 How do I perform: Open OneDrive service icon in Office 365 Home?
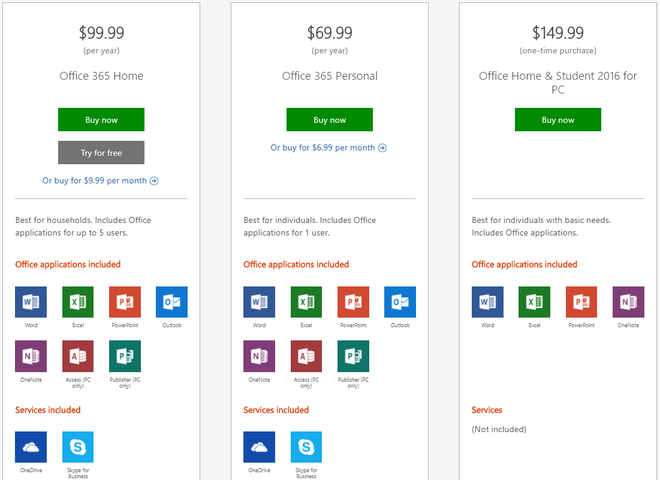31,447
